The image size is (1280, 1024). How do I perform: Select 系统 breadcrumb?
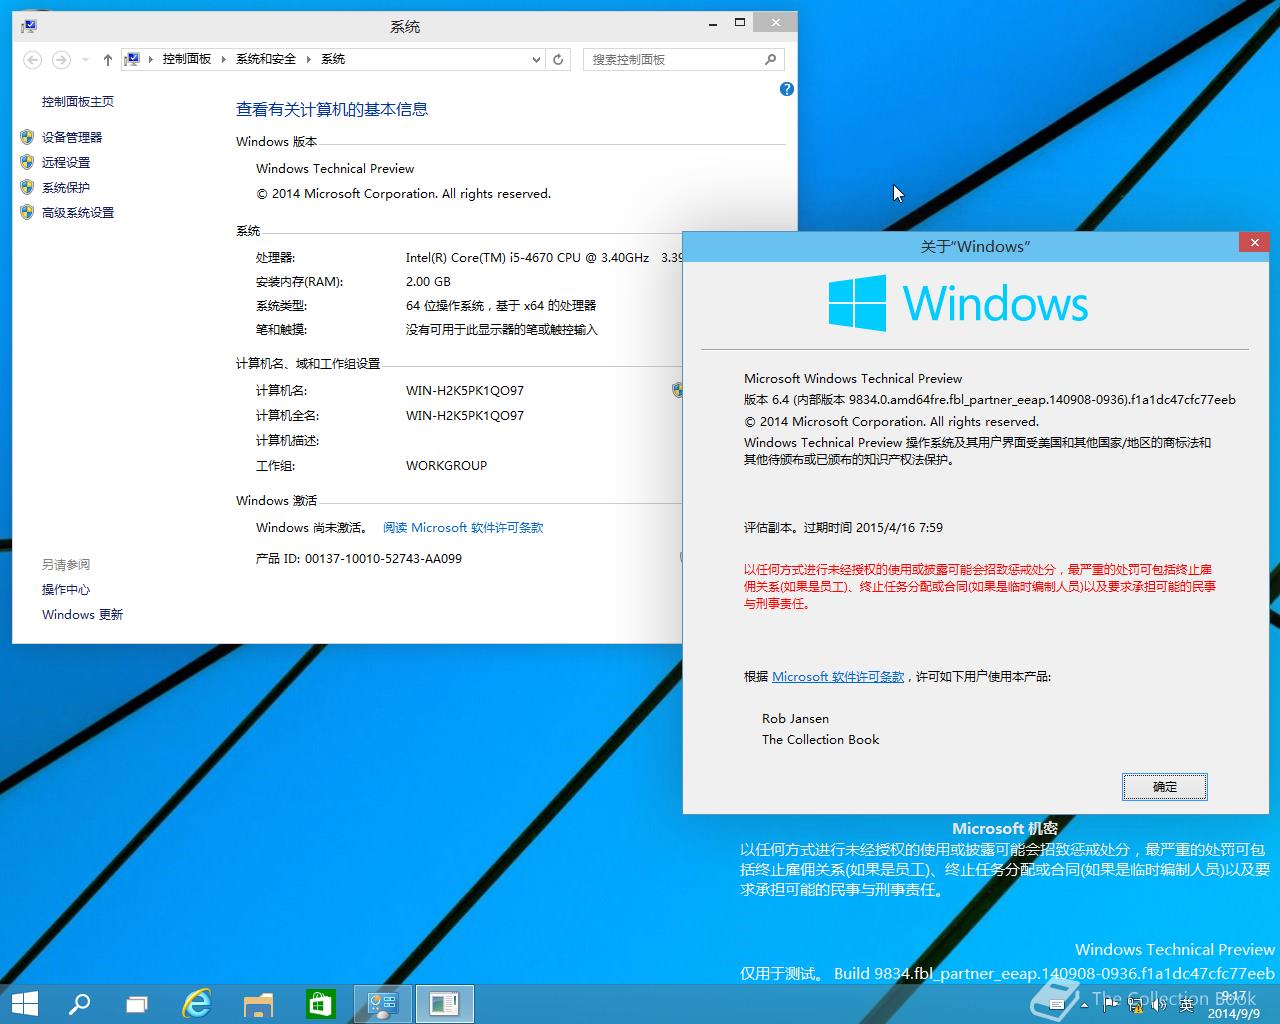(x=333, y=59)
